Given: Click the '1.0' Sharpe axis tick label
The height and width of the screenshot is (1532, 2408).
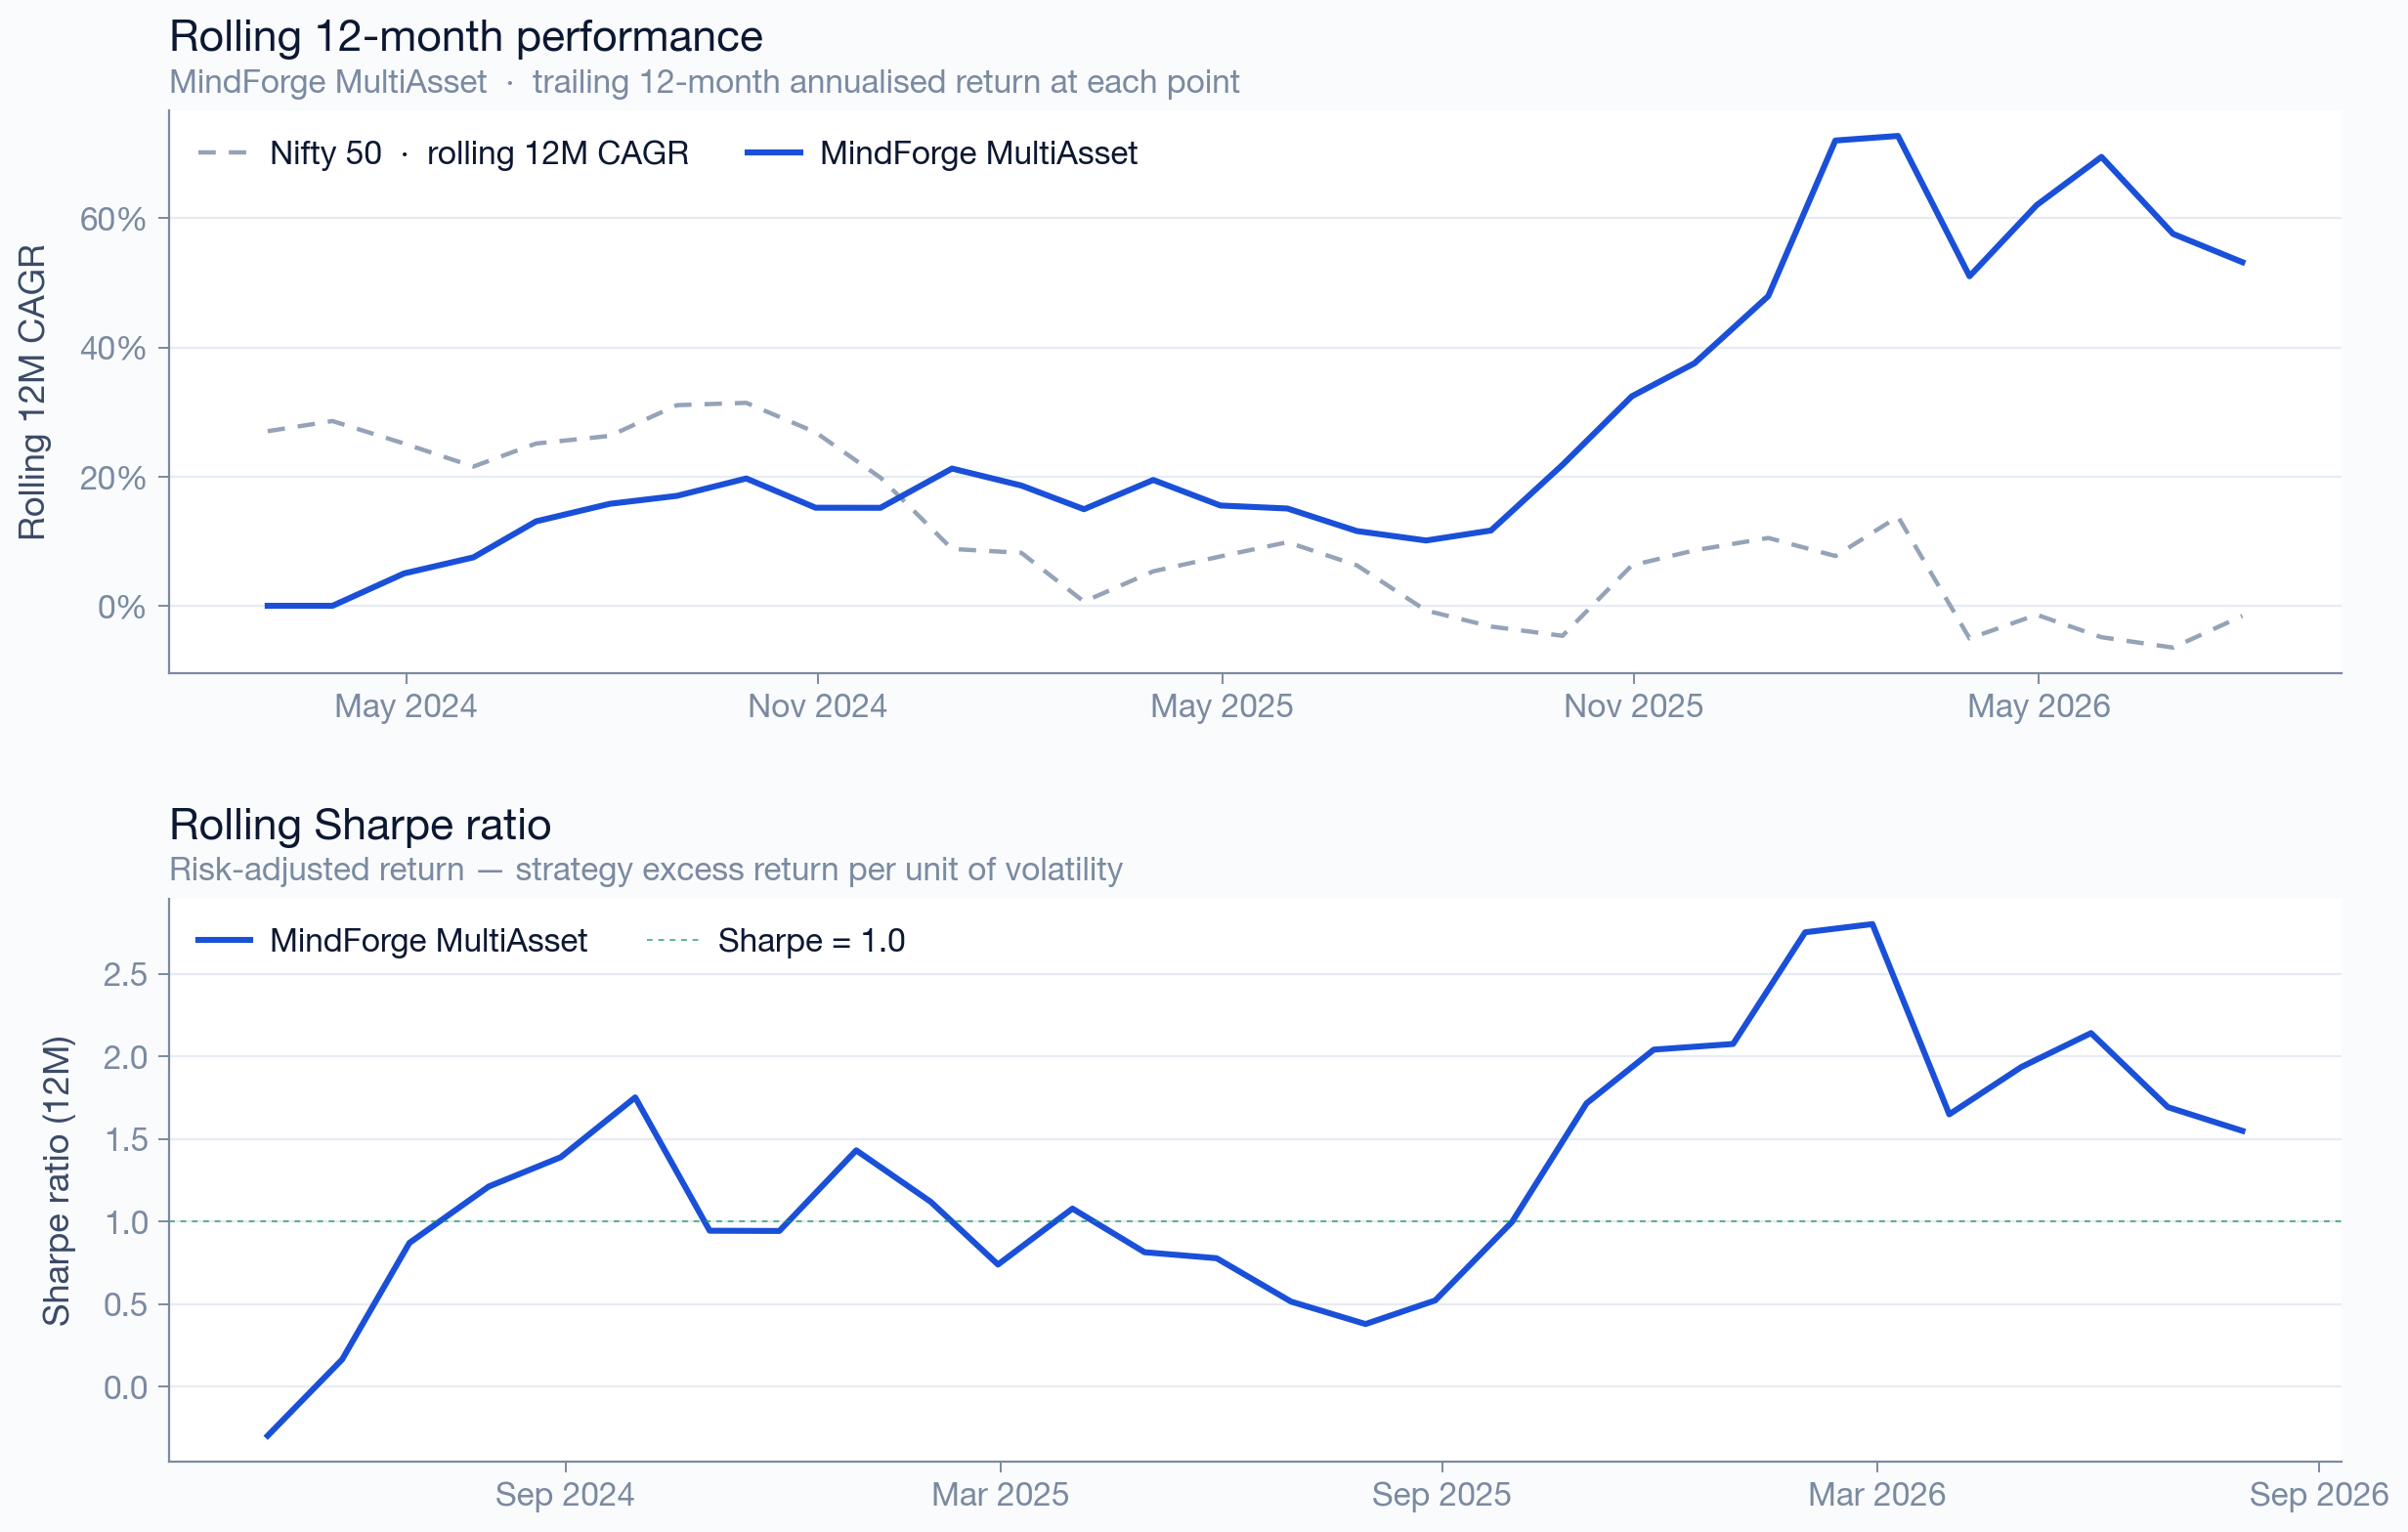Looking at the screenshot, I should pos(125,1222).
